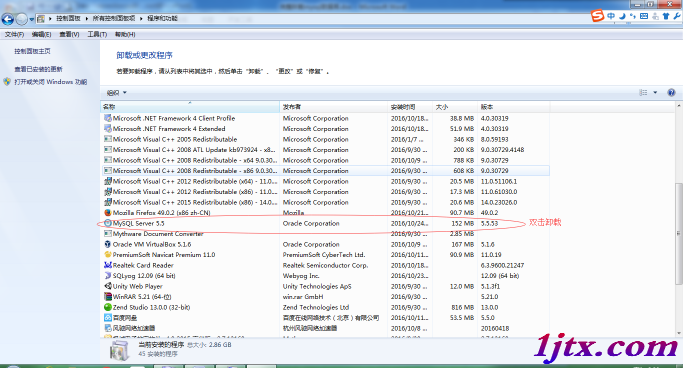This screenshot has width=683, height=368.
Task: Click Visual C++ 2012 Redistributable (x64) icon
Action: click(x=108, y=181)
